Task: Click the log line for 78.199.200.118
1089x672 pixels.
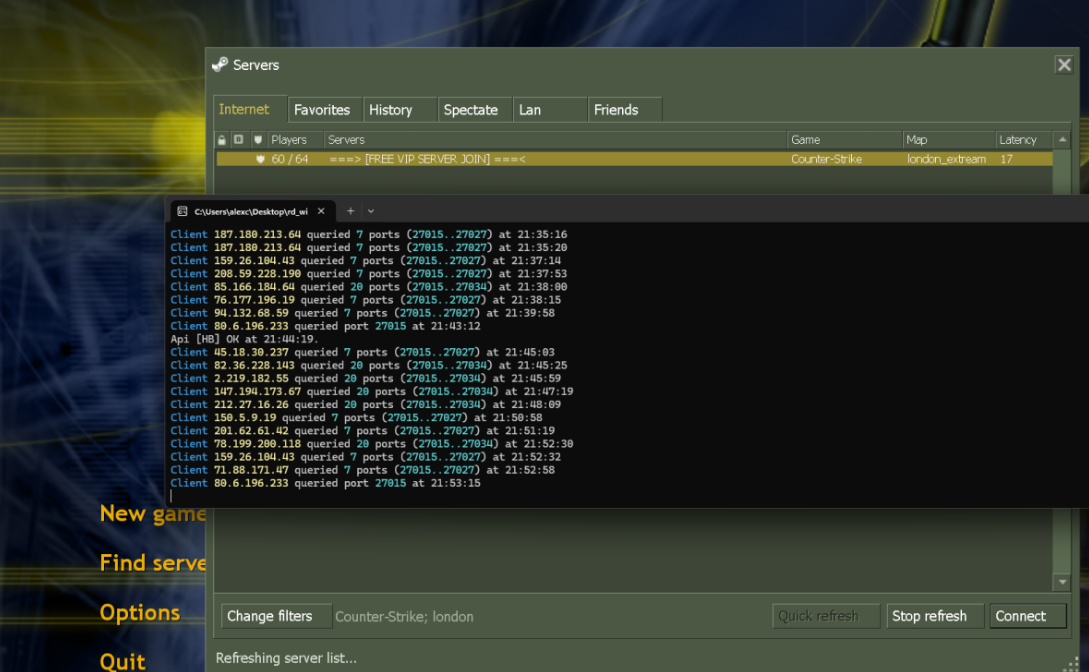Action: (x=372, y=444)
